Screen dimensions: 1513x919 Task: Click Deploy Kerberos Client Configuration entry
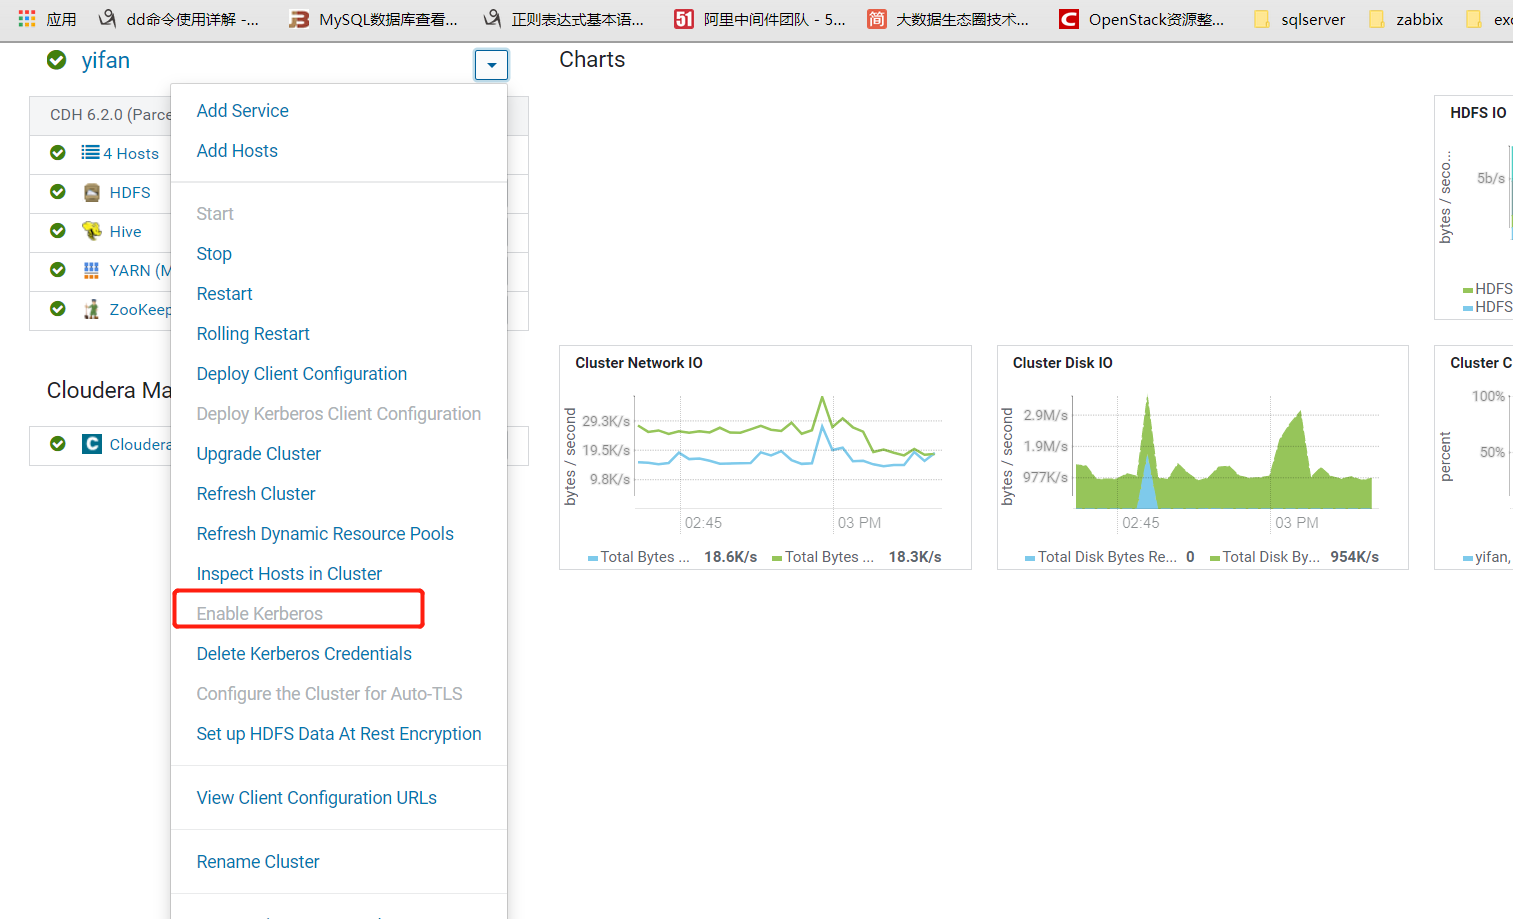point(338,414)
